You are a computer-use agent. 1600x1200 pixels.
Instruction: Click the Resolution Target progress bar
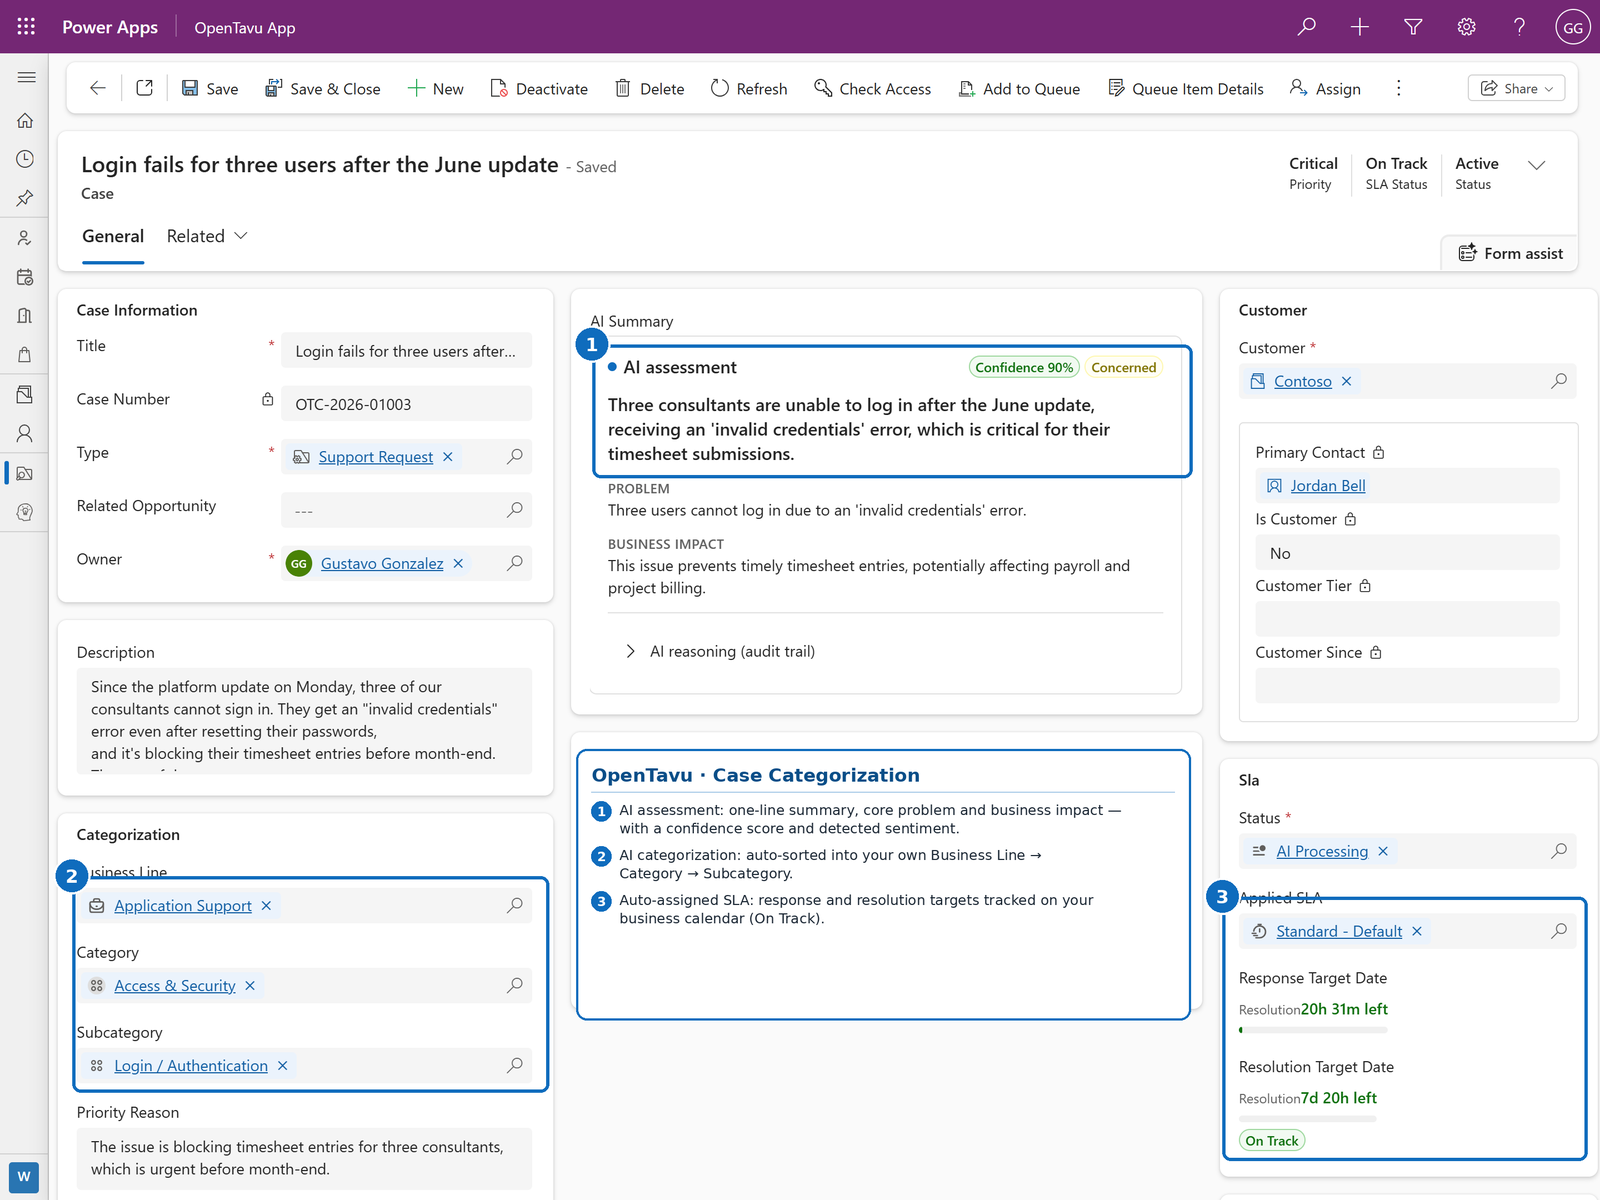(x=1308, y=1119)
